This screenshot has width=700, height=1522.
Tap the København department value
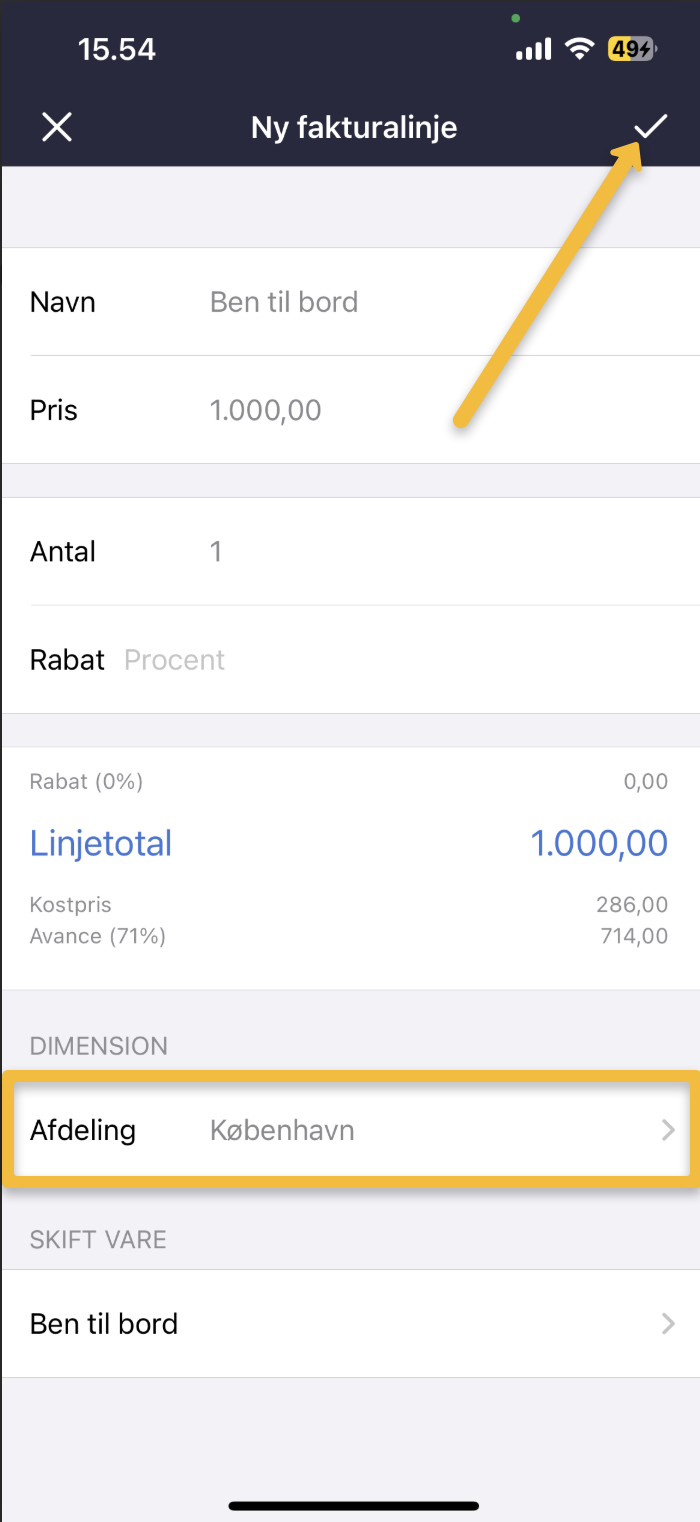282,1131
